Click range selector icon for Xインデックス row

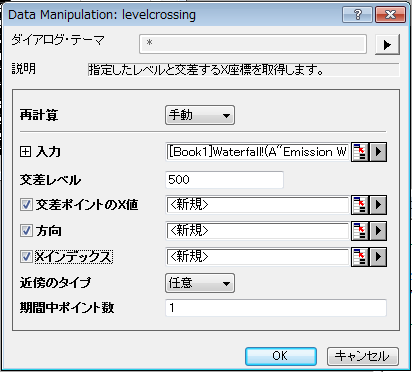click(x=360, y=257)
